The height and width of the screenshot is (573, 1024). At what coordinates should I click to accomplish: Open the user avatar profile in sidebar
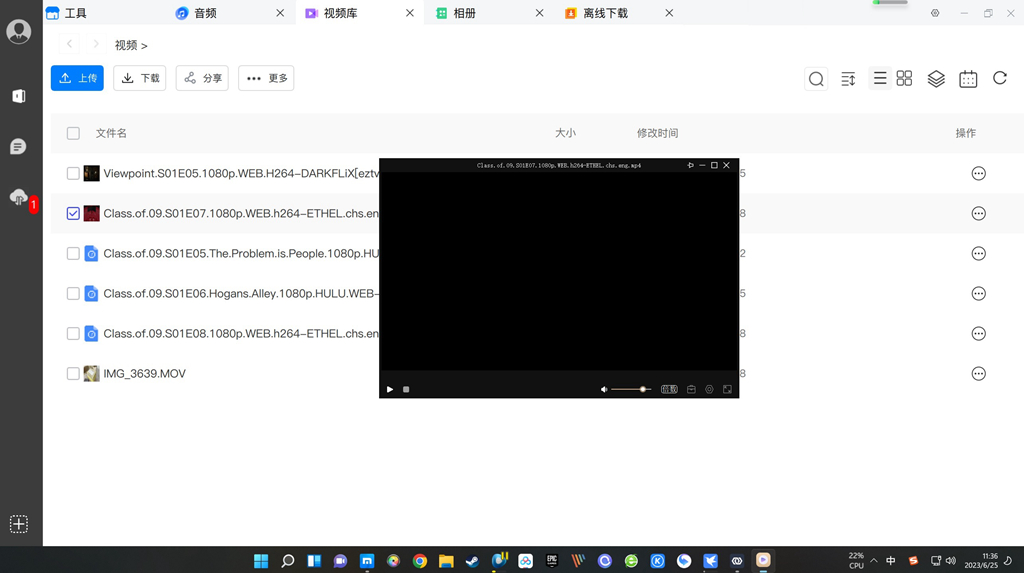click(18, 31)
